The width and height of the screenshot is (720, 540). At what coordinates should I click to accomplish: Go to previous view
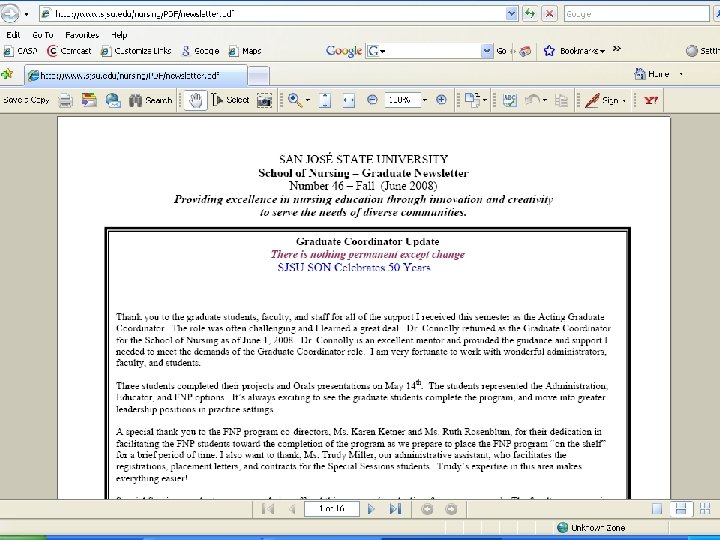(x=427, y=509)
